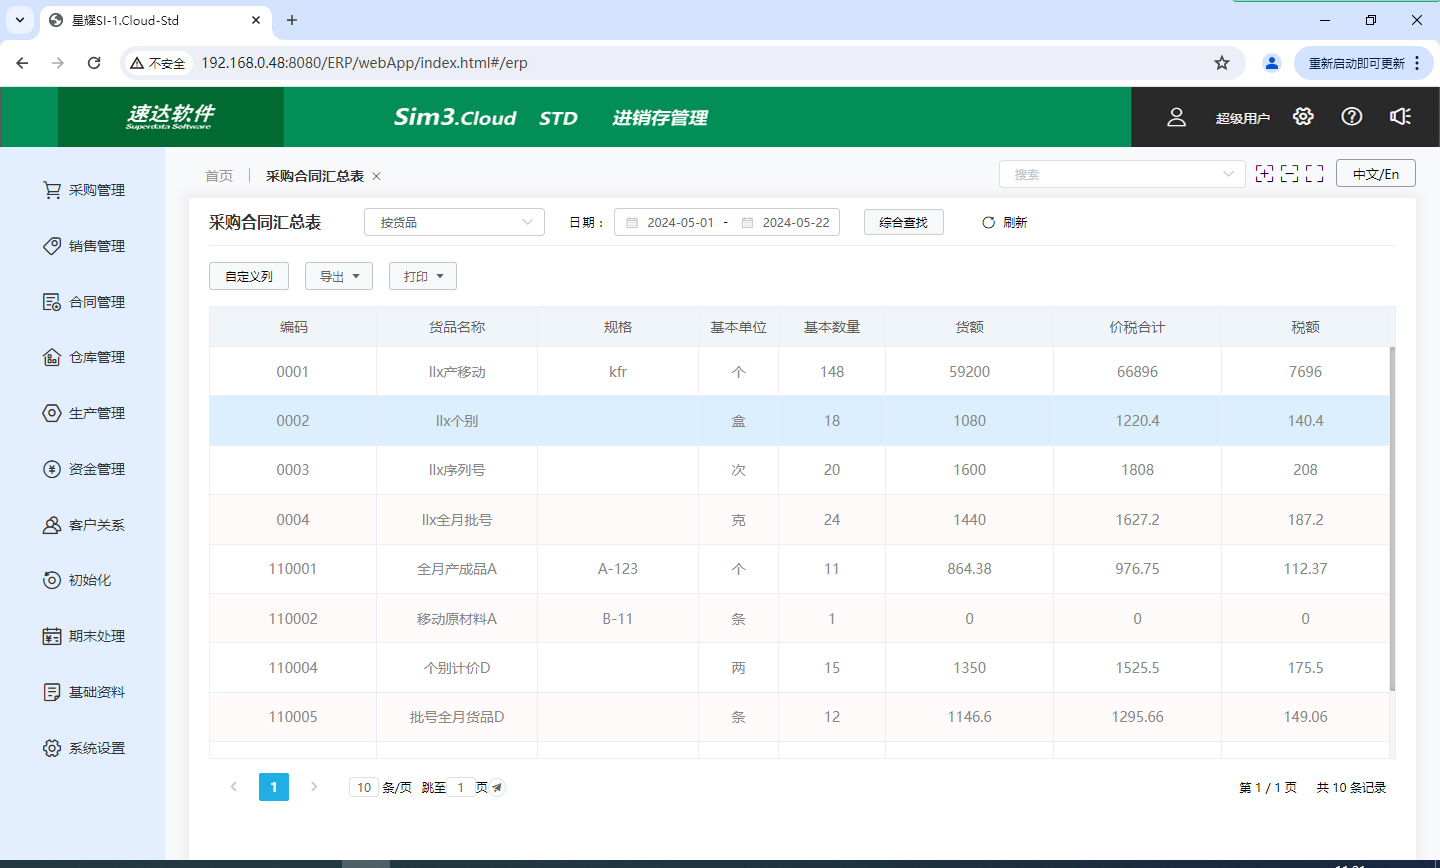This screenshot has width=1440, height=868.
Task: Click the 综合查找 button
Action: point(903,222)
